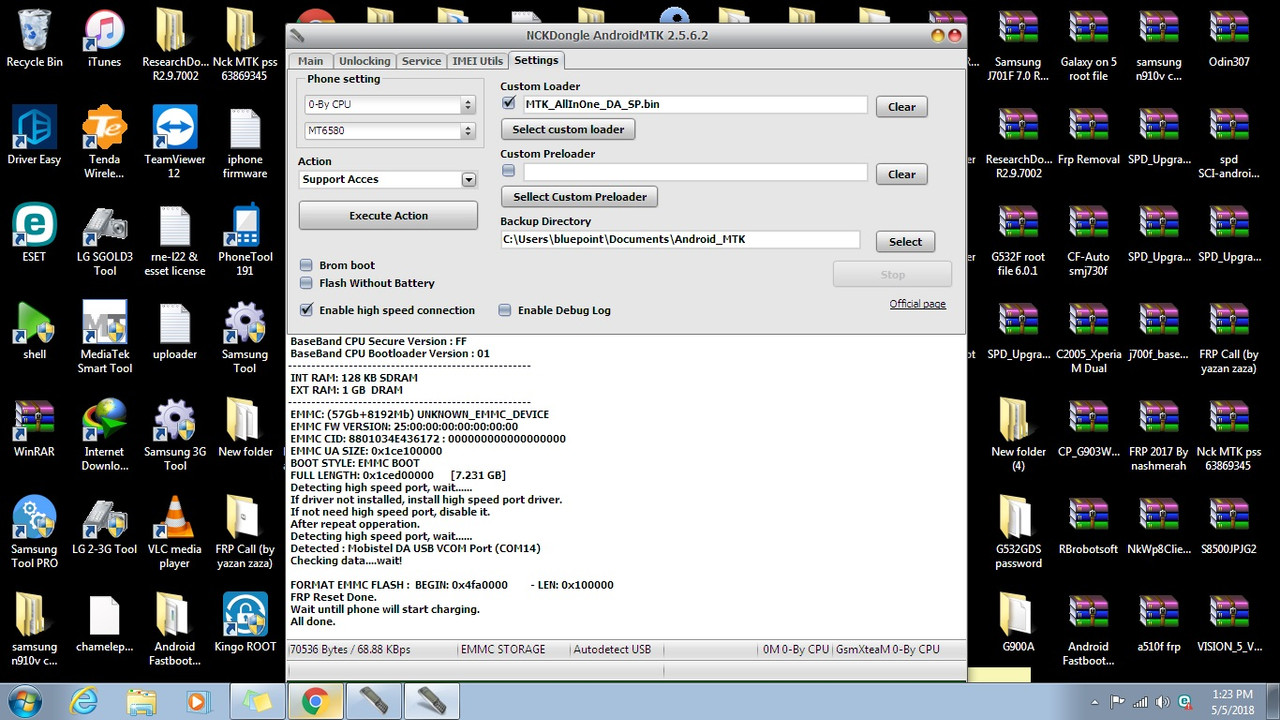Launch Samsung 3G Tool icon
The image size is (1280, 720).
tap(174, 435)
